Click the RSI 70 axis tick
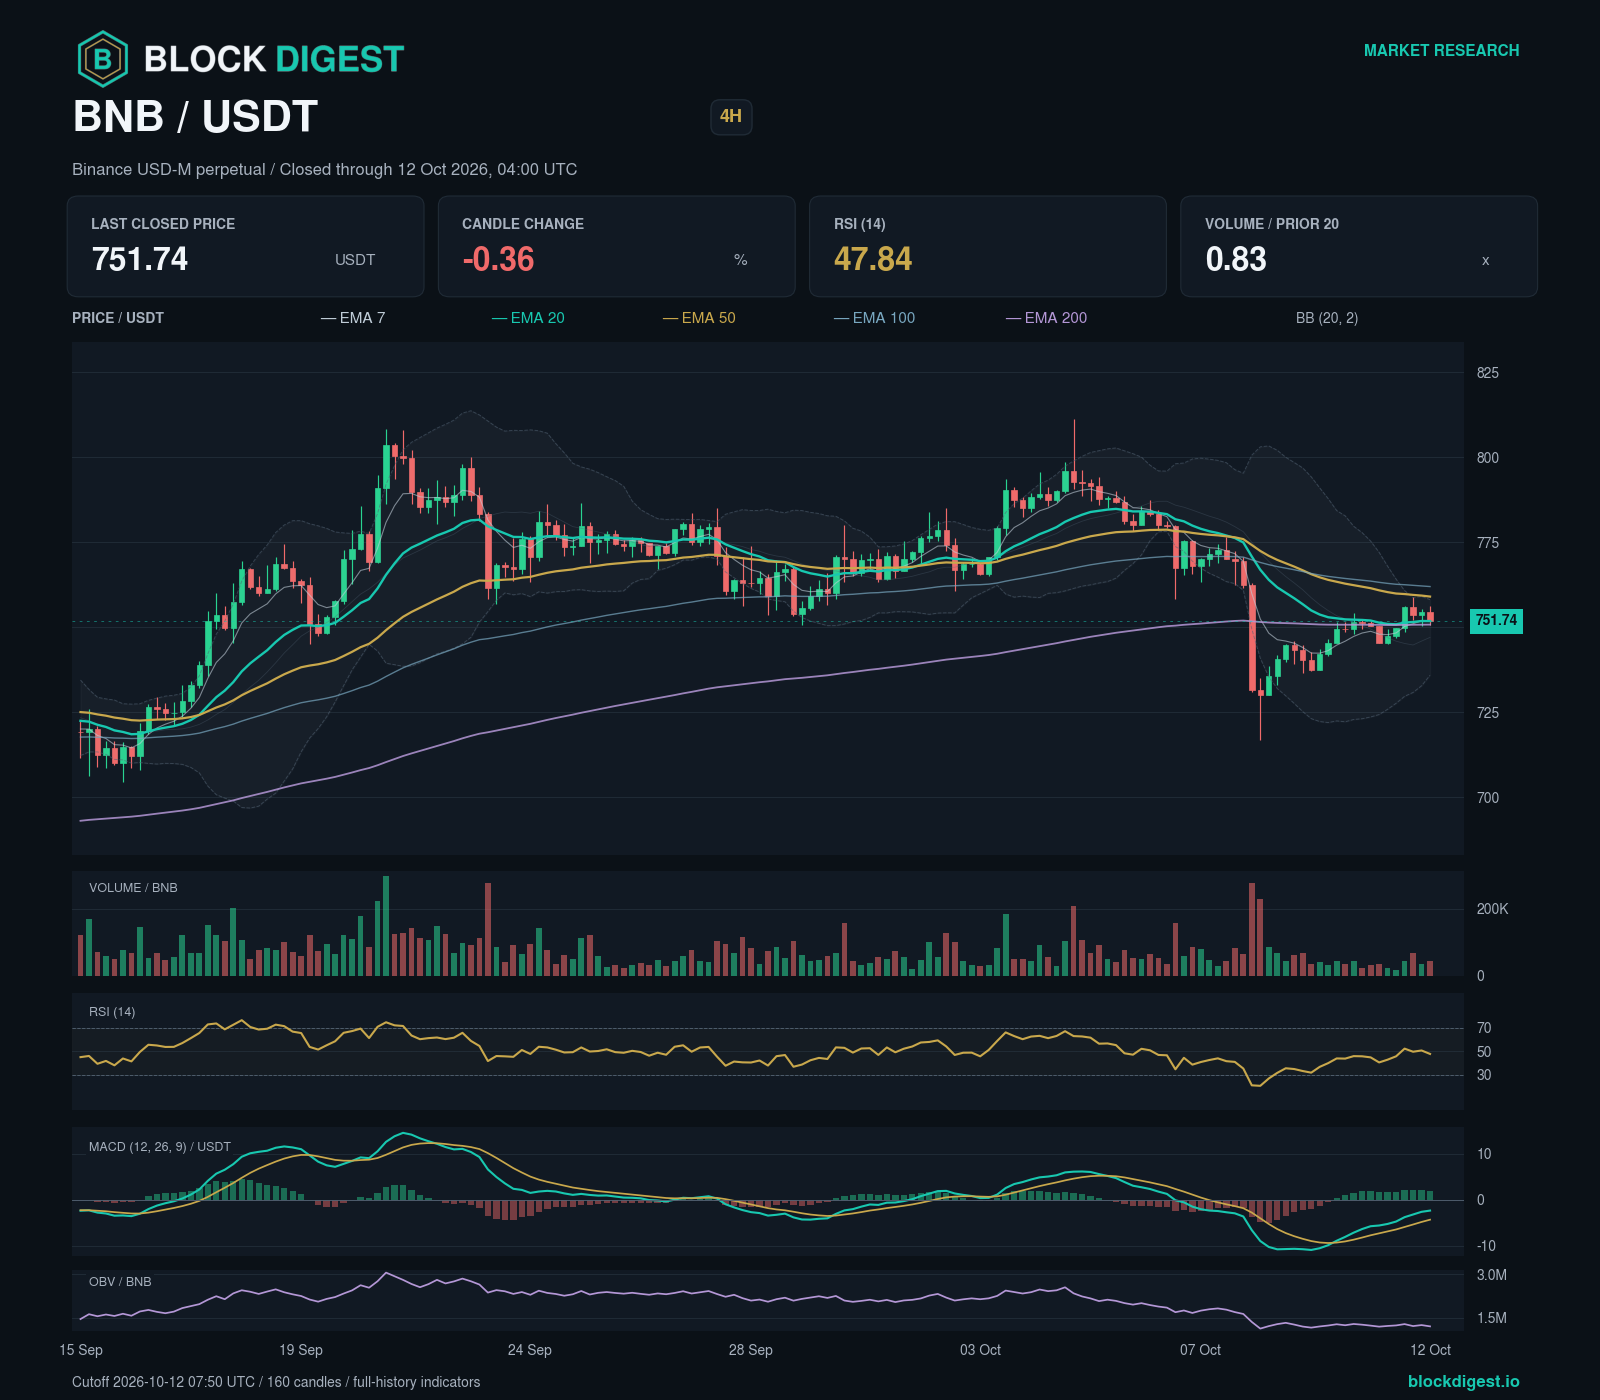 coord(1484,1028)
